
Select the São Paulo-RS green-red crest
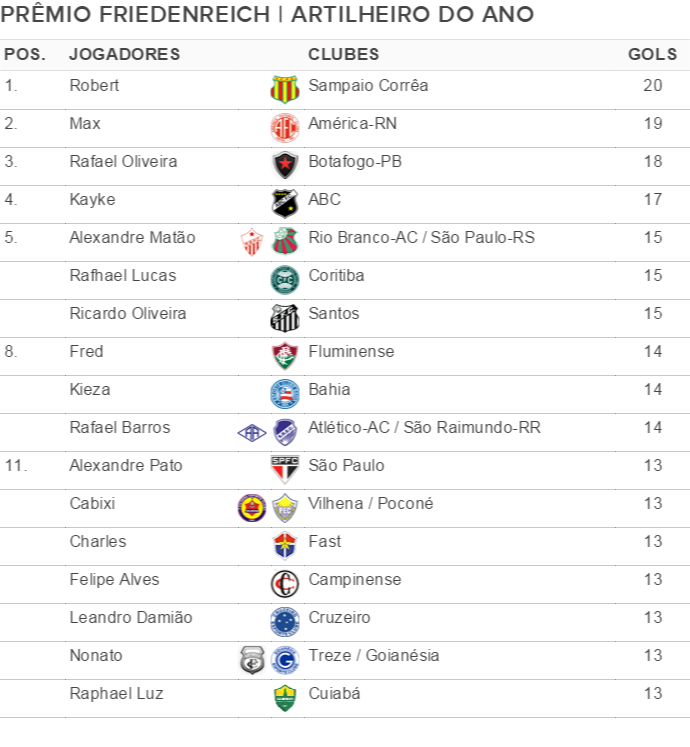pyautogui.click(x=285, y=241)
